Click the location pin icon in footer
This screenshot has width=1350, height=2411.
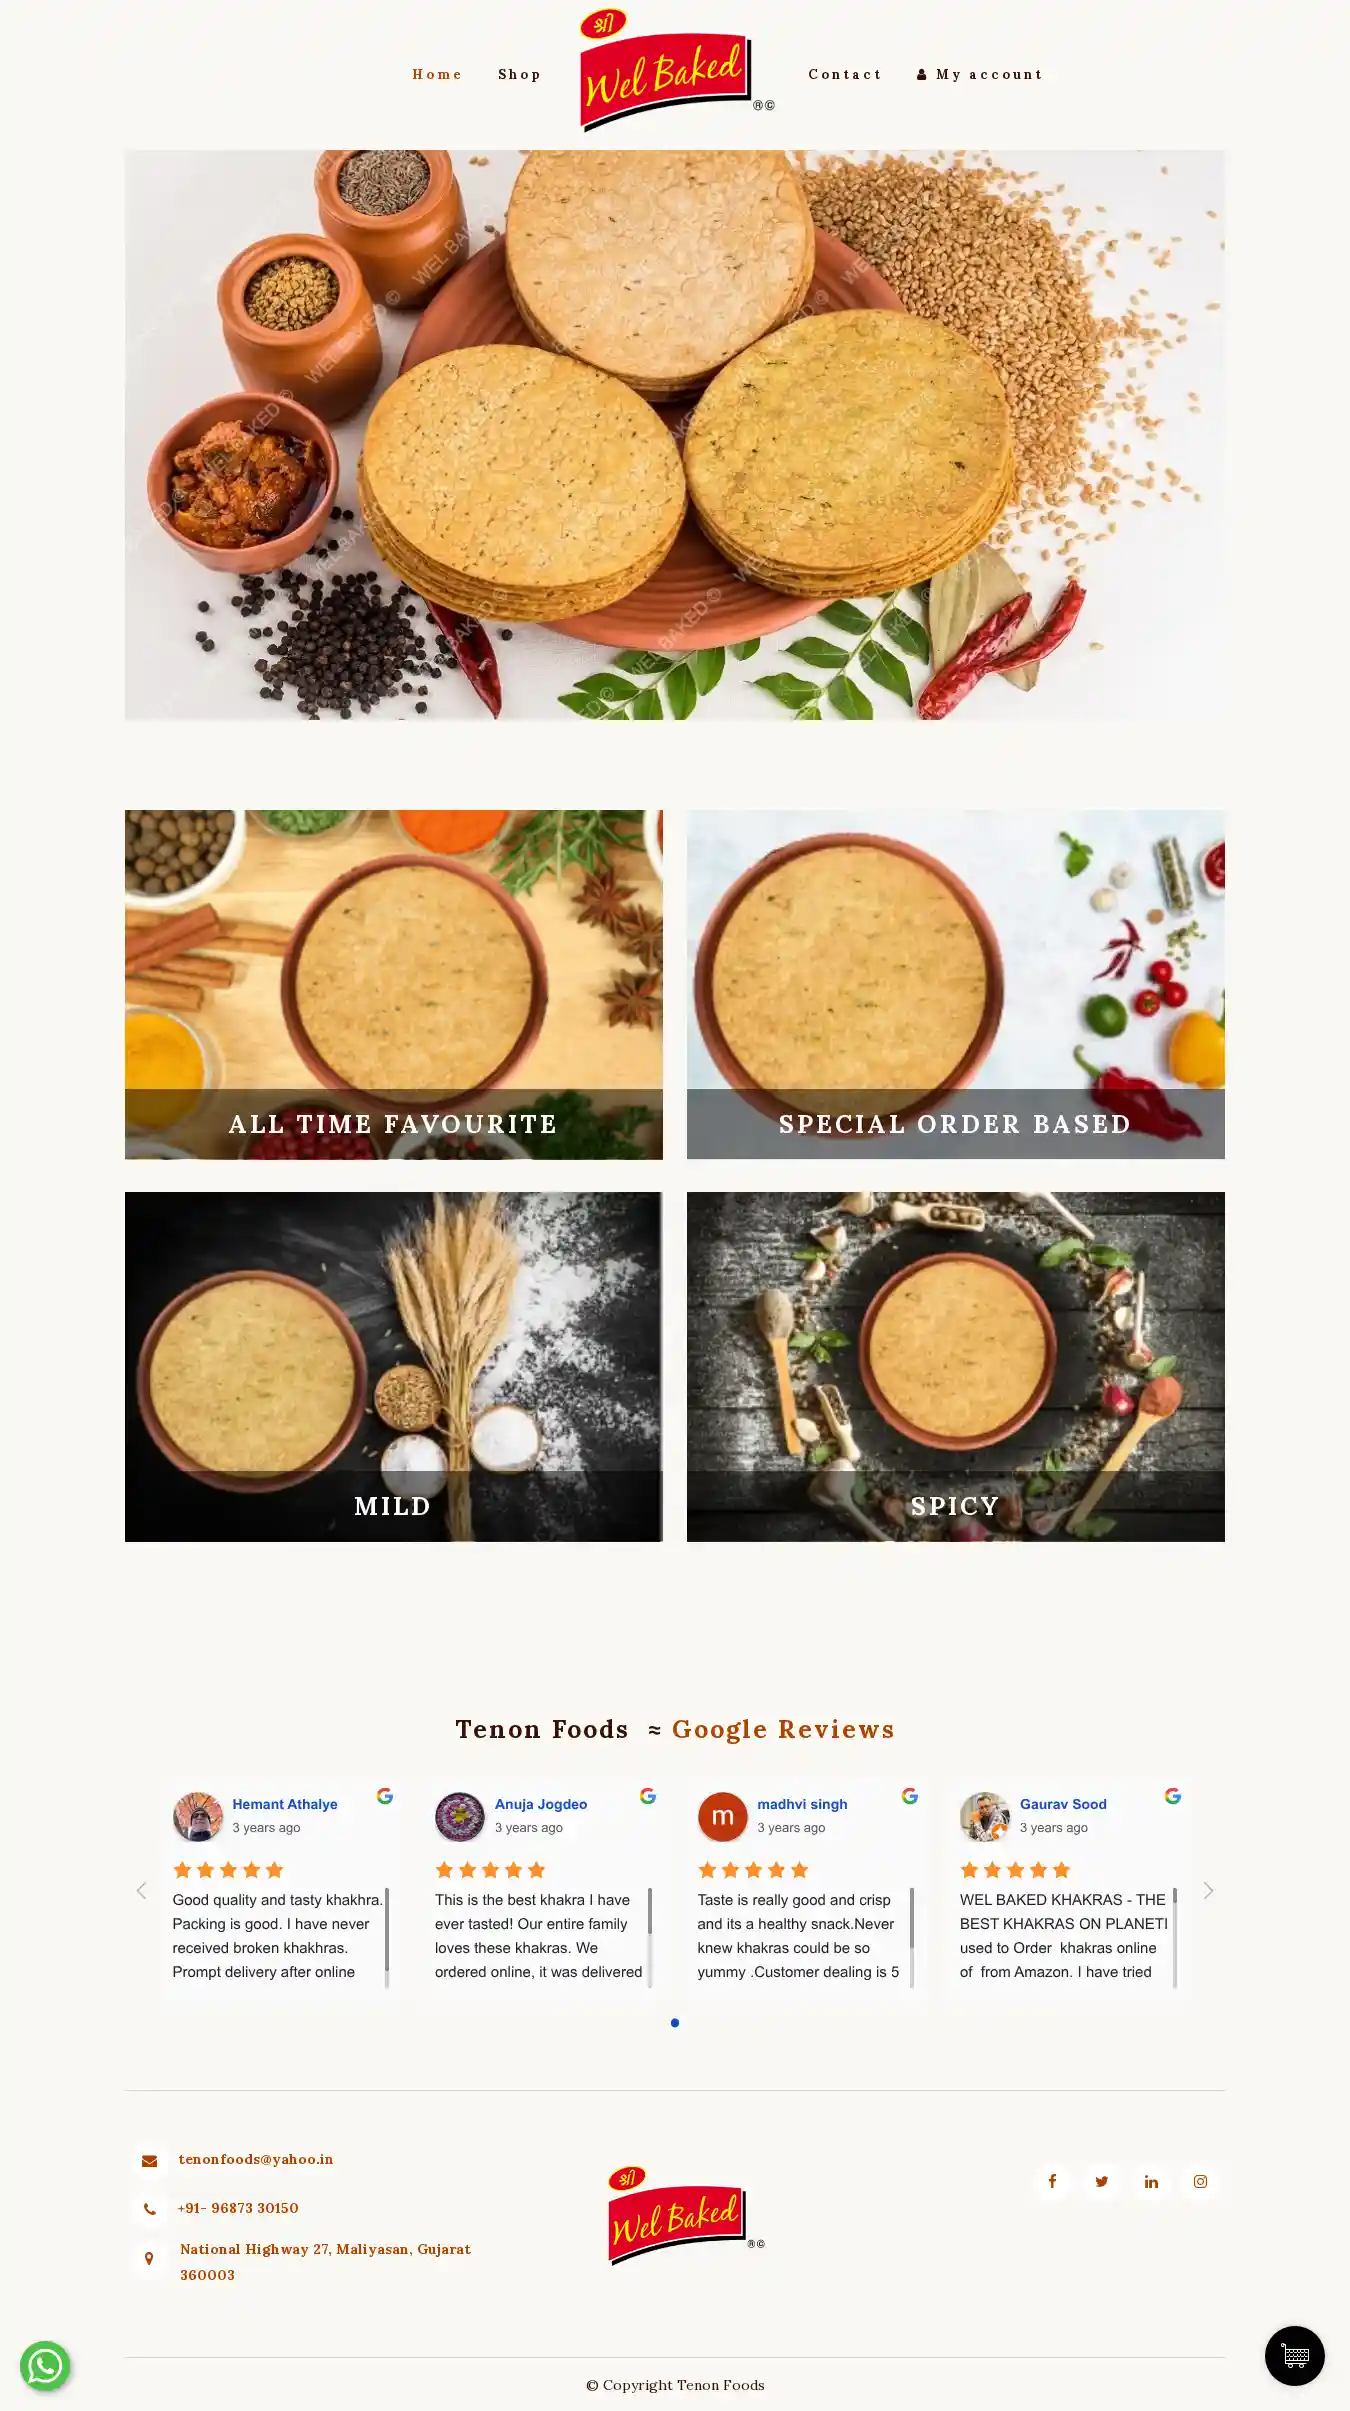pyautogui.click(x=149, y=2258)
